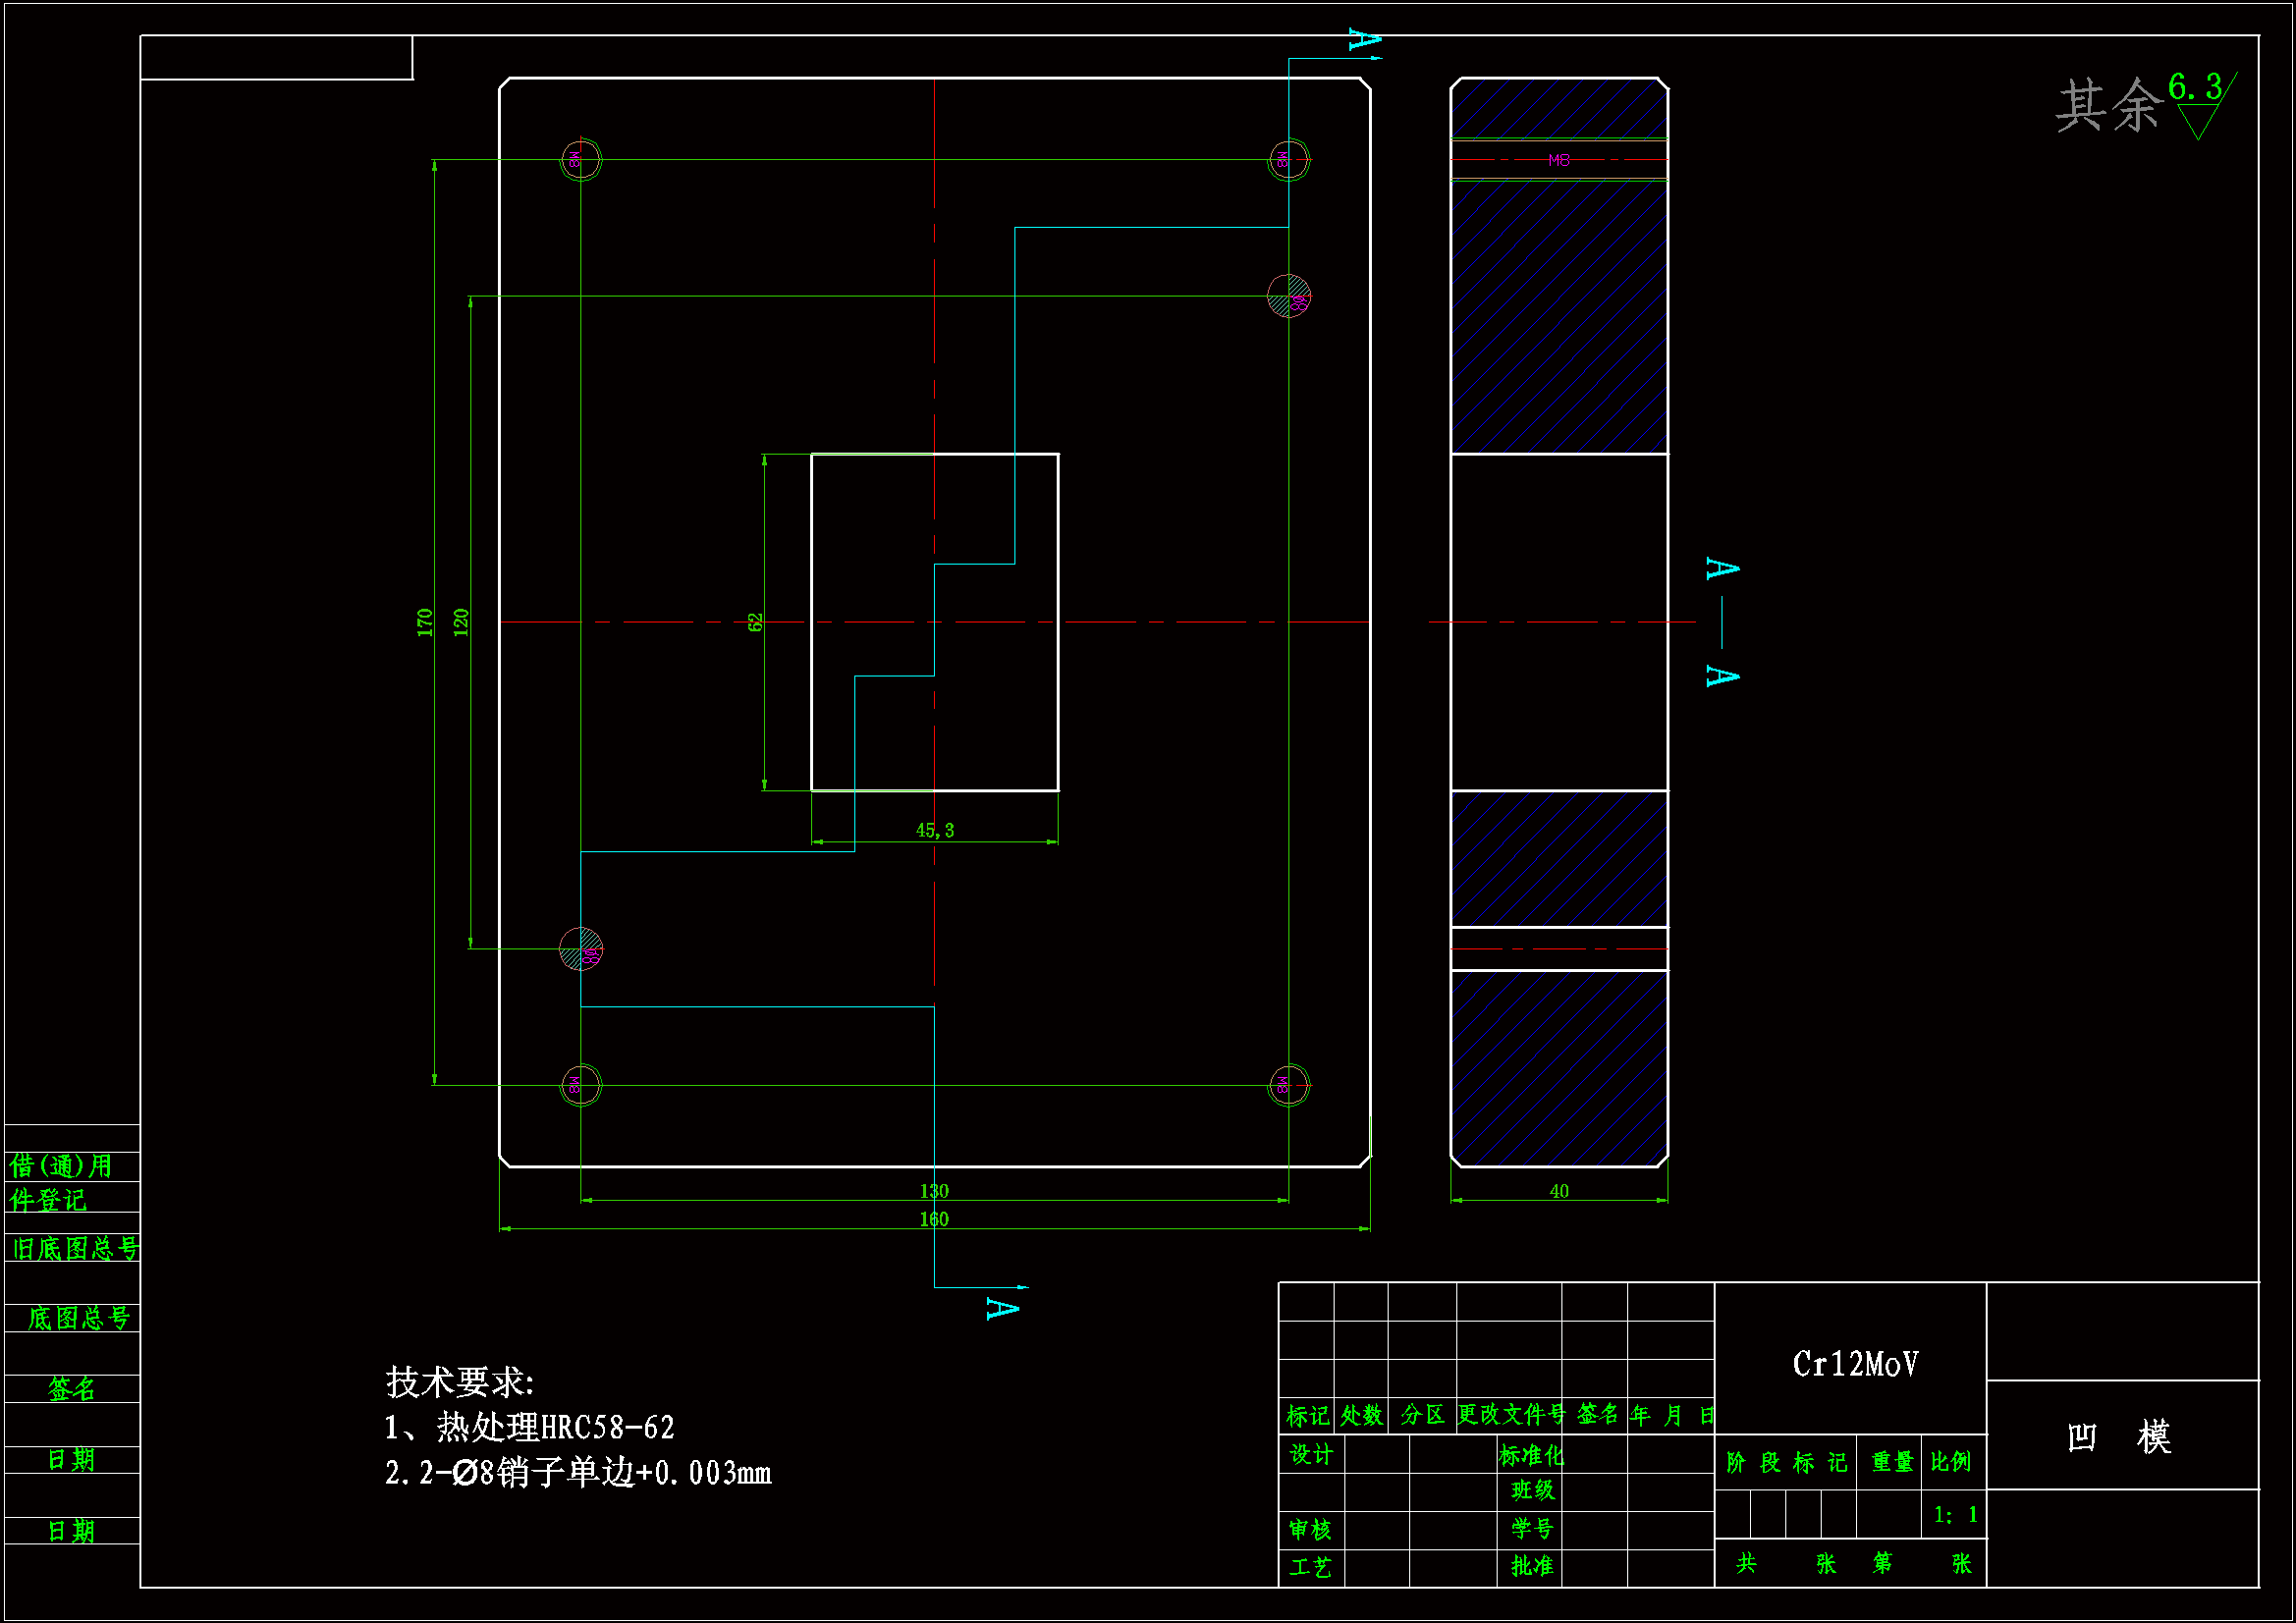Click the 40 thickness dimension text

[1558, 1191]
